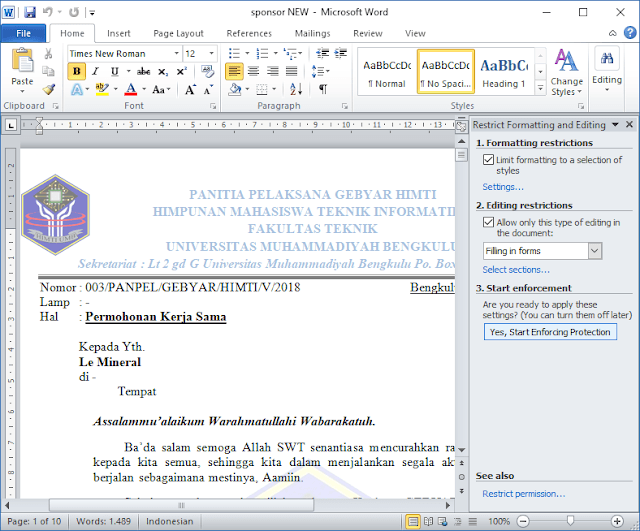Switch to Insert tab
The width and height of the screenshot is (640, 531).
[118, 33]
